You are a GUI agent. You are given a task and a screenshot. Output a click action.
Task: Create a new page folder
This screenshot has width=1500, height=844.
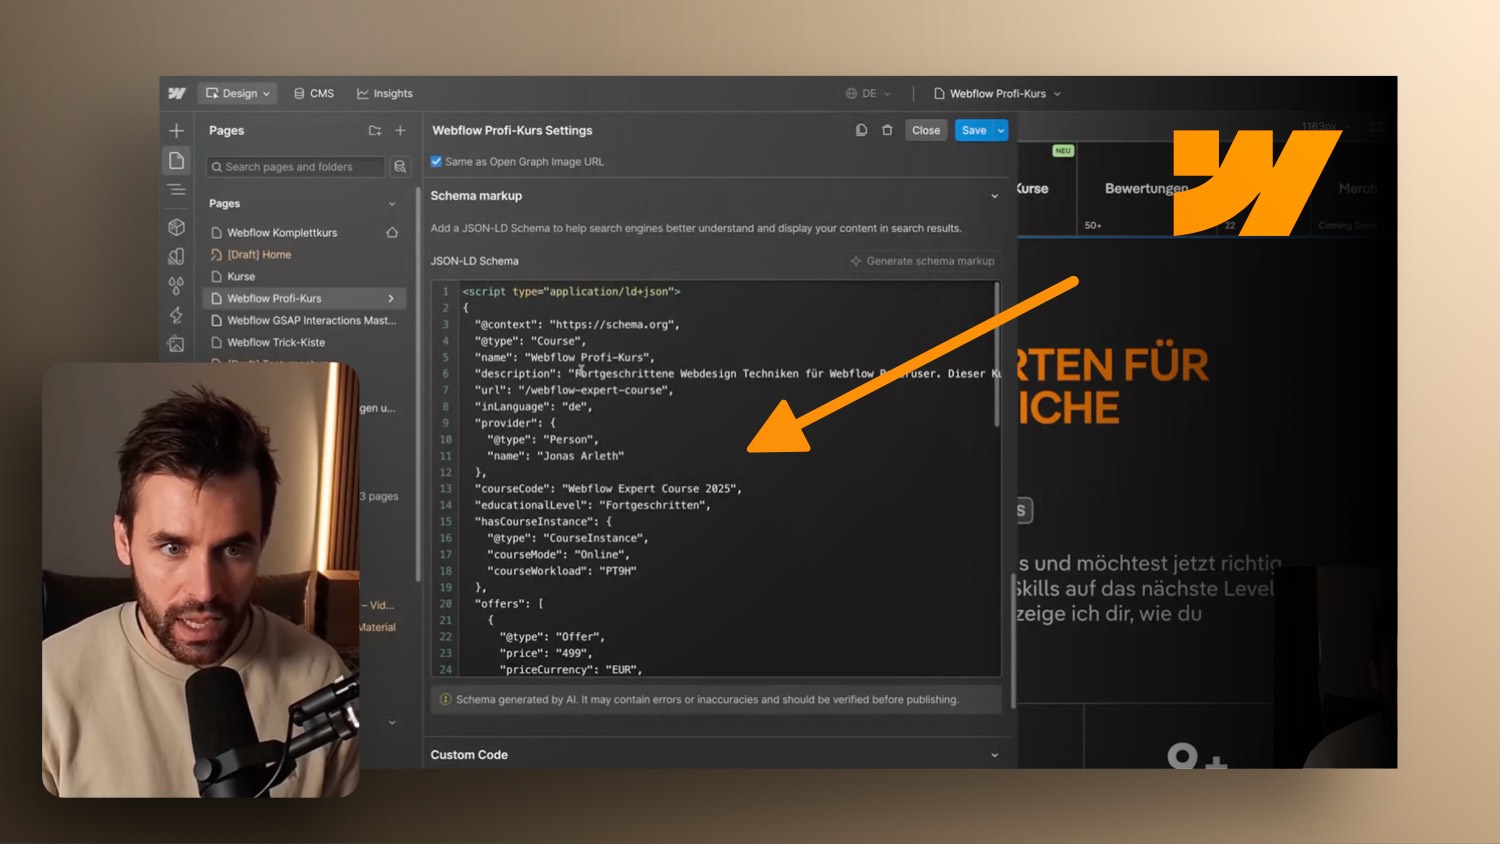pyautogui.click(x=375, y=131)
